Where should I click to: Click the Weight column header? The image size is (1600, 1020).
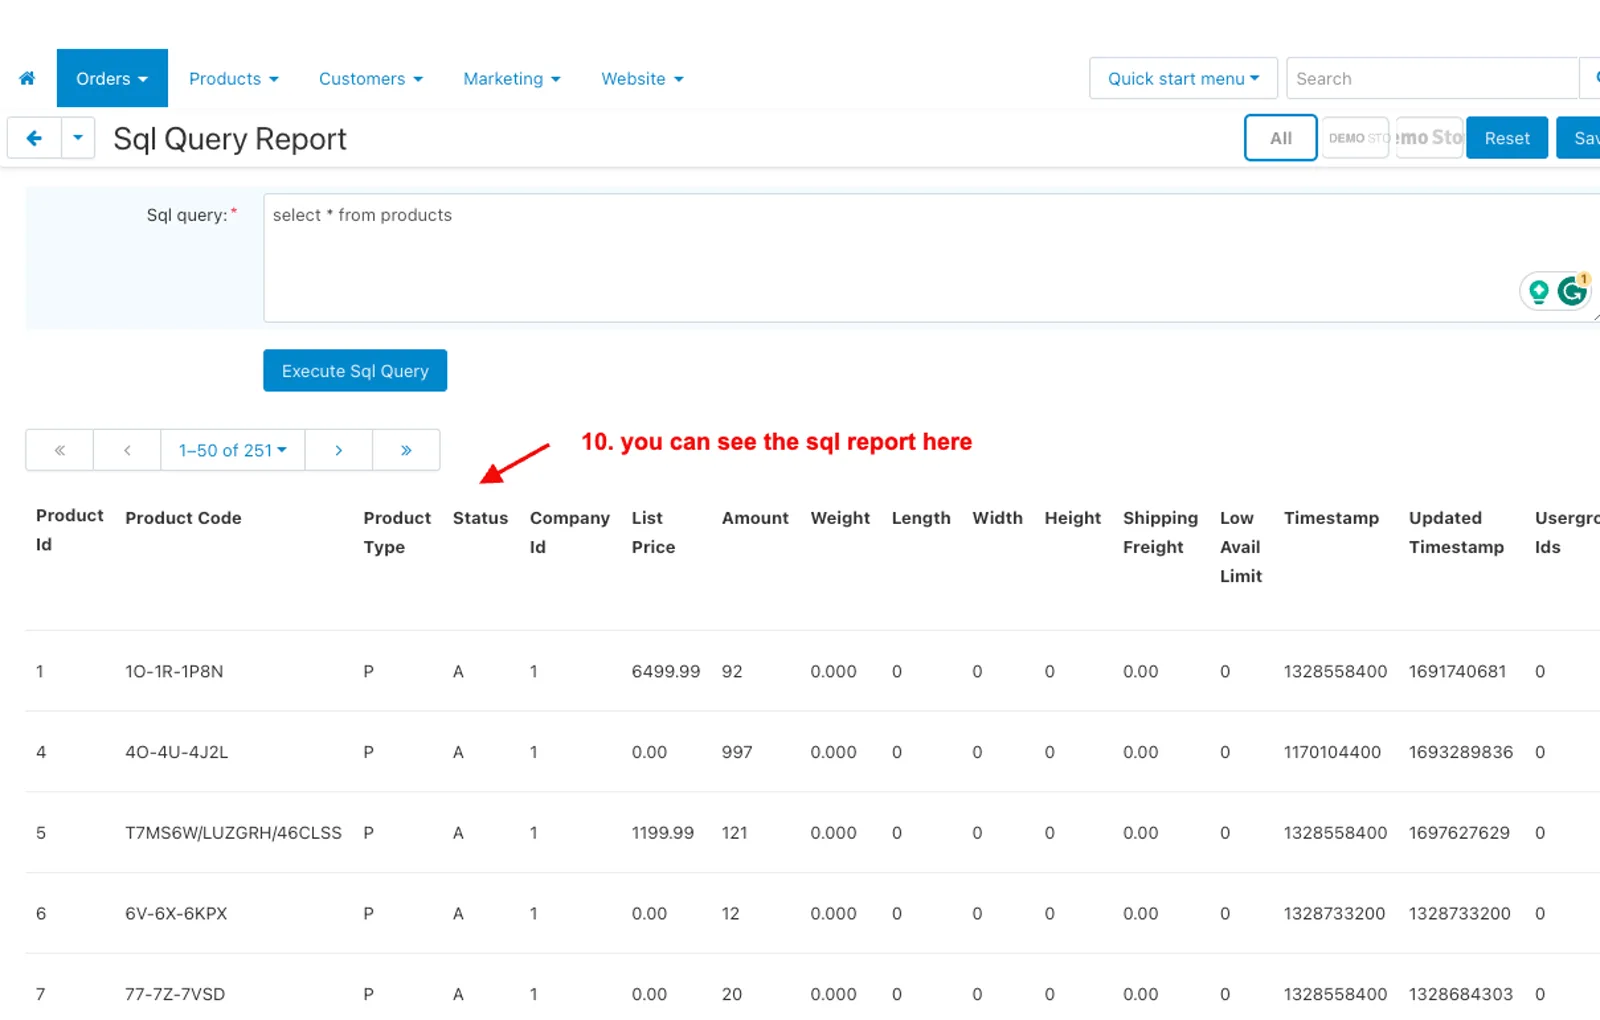840,518
